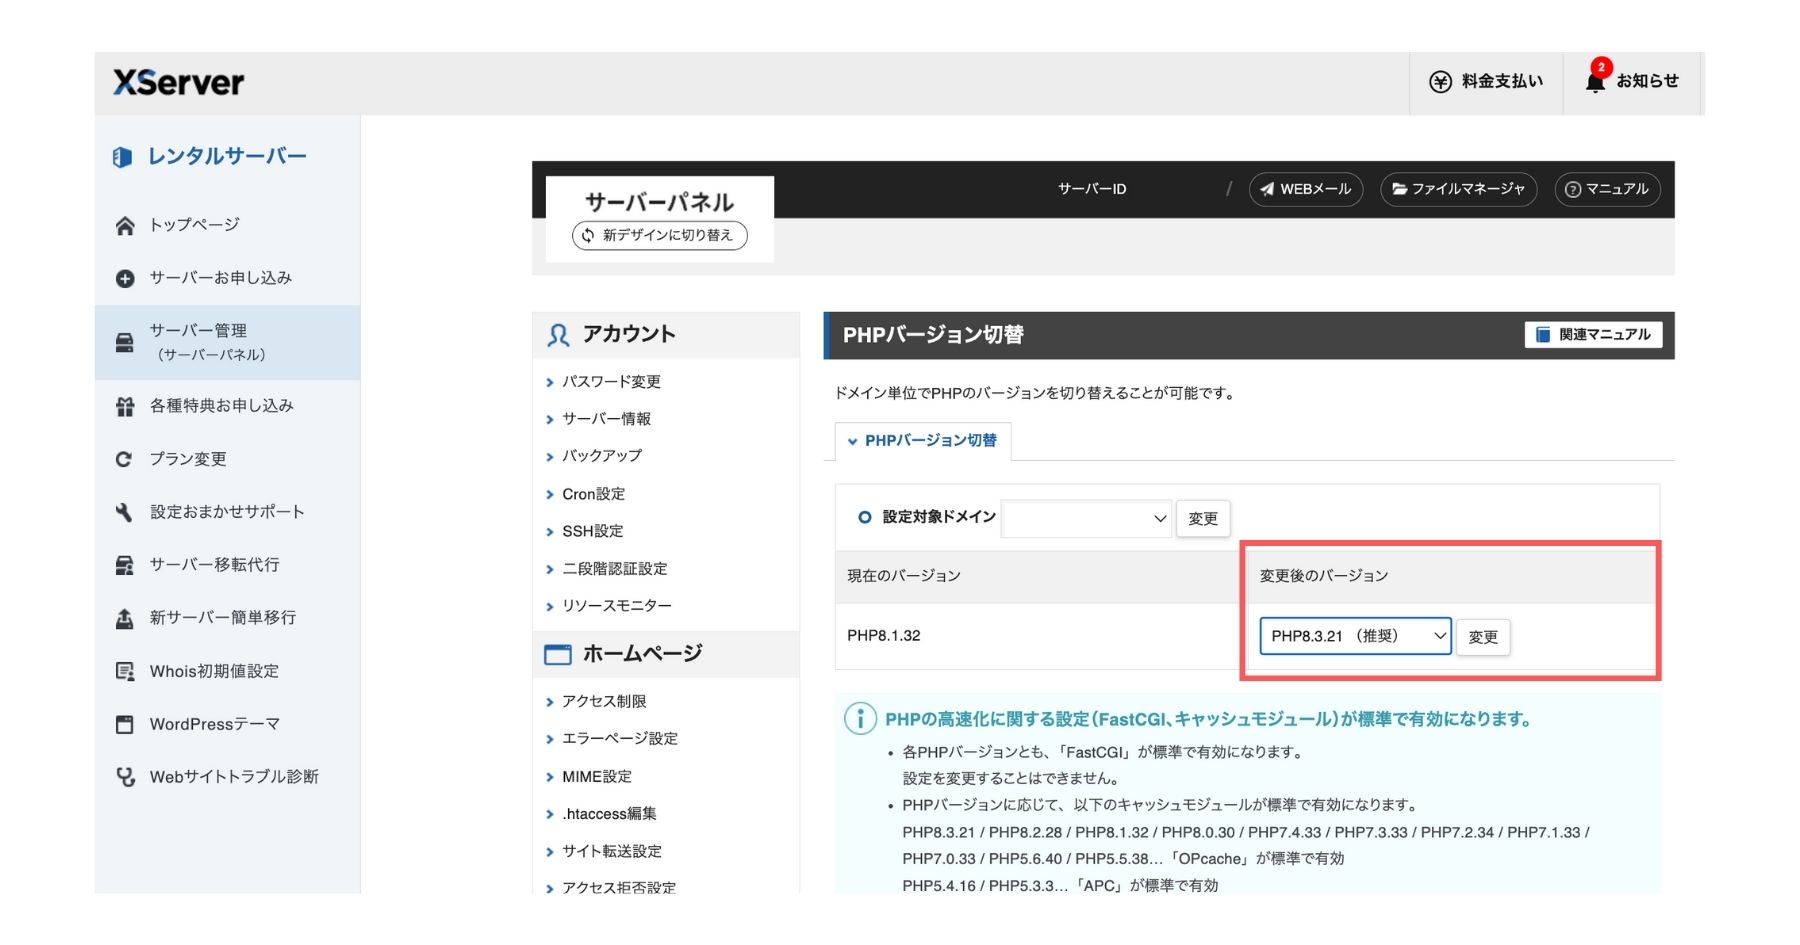Click the current version PHP8.1.32 text
Viewport: 1800px width, 945px height.
click(x=884, y=636)
